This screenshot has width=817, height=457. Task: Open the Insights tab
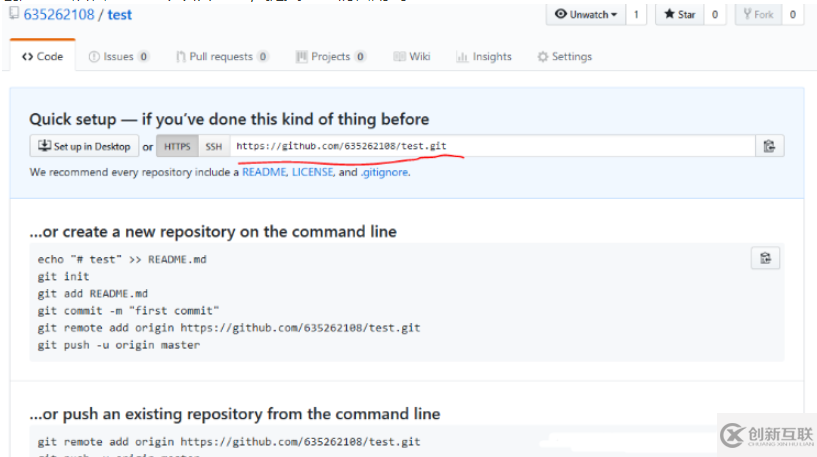pyautogui.click(x=484, y=56)
